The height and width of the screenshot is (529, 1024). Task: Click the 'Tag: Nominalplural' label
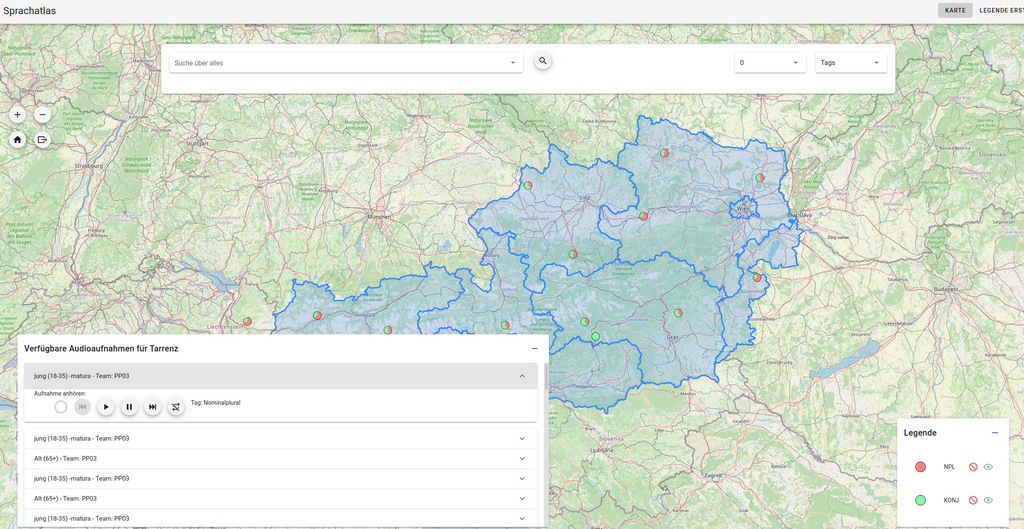click(216, 403)
